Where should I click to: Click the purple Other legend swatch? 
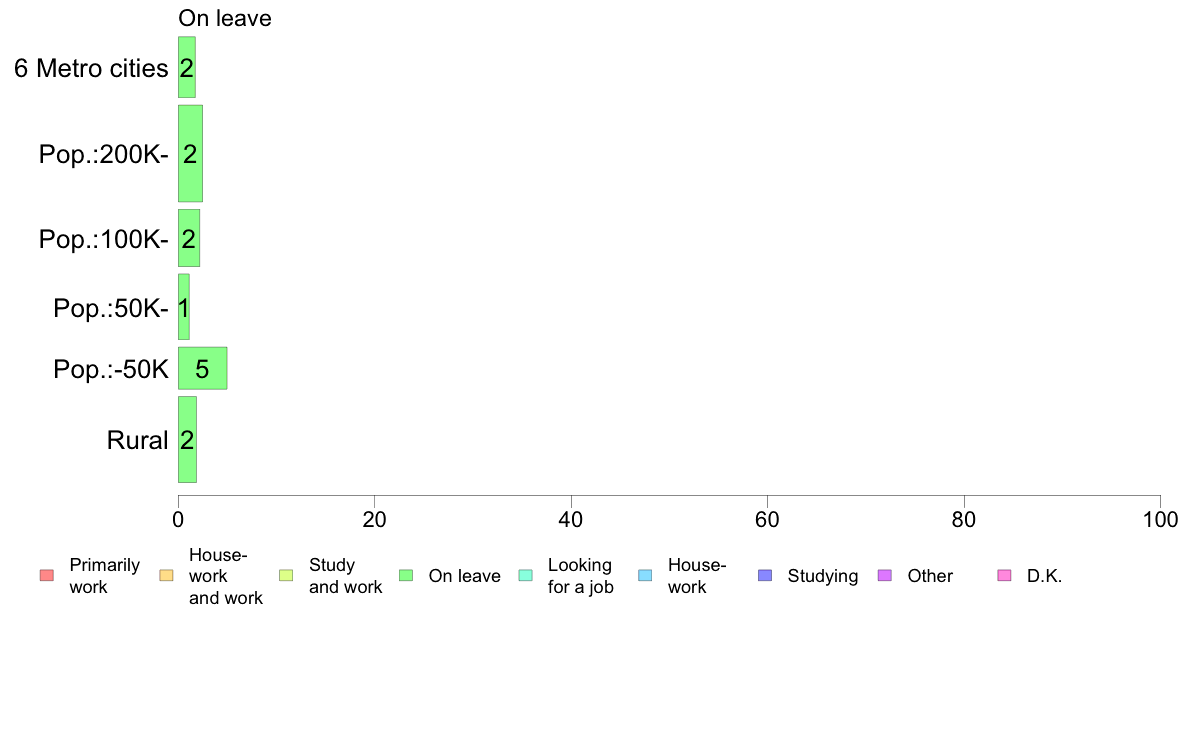(x=885, y=575)
